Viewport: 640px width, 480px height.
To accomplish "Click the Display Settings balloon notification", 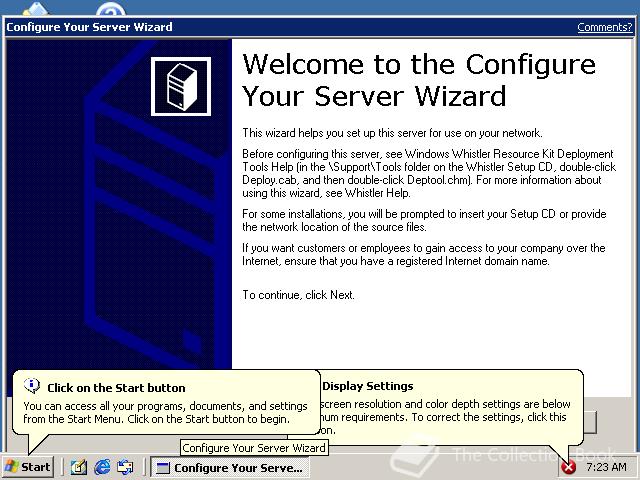I will coord(451,407).
